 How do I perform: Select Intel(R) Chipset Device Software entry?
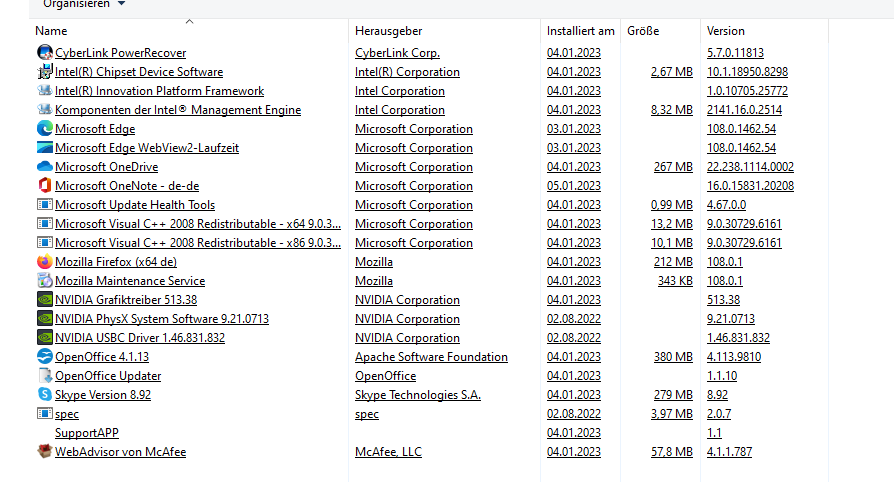click(139, 72)
